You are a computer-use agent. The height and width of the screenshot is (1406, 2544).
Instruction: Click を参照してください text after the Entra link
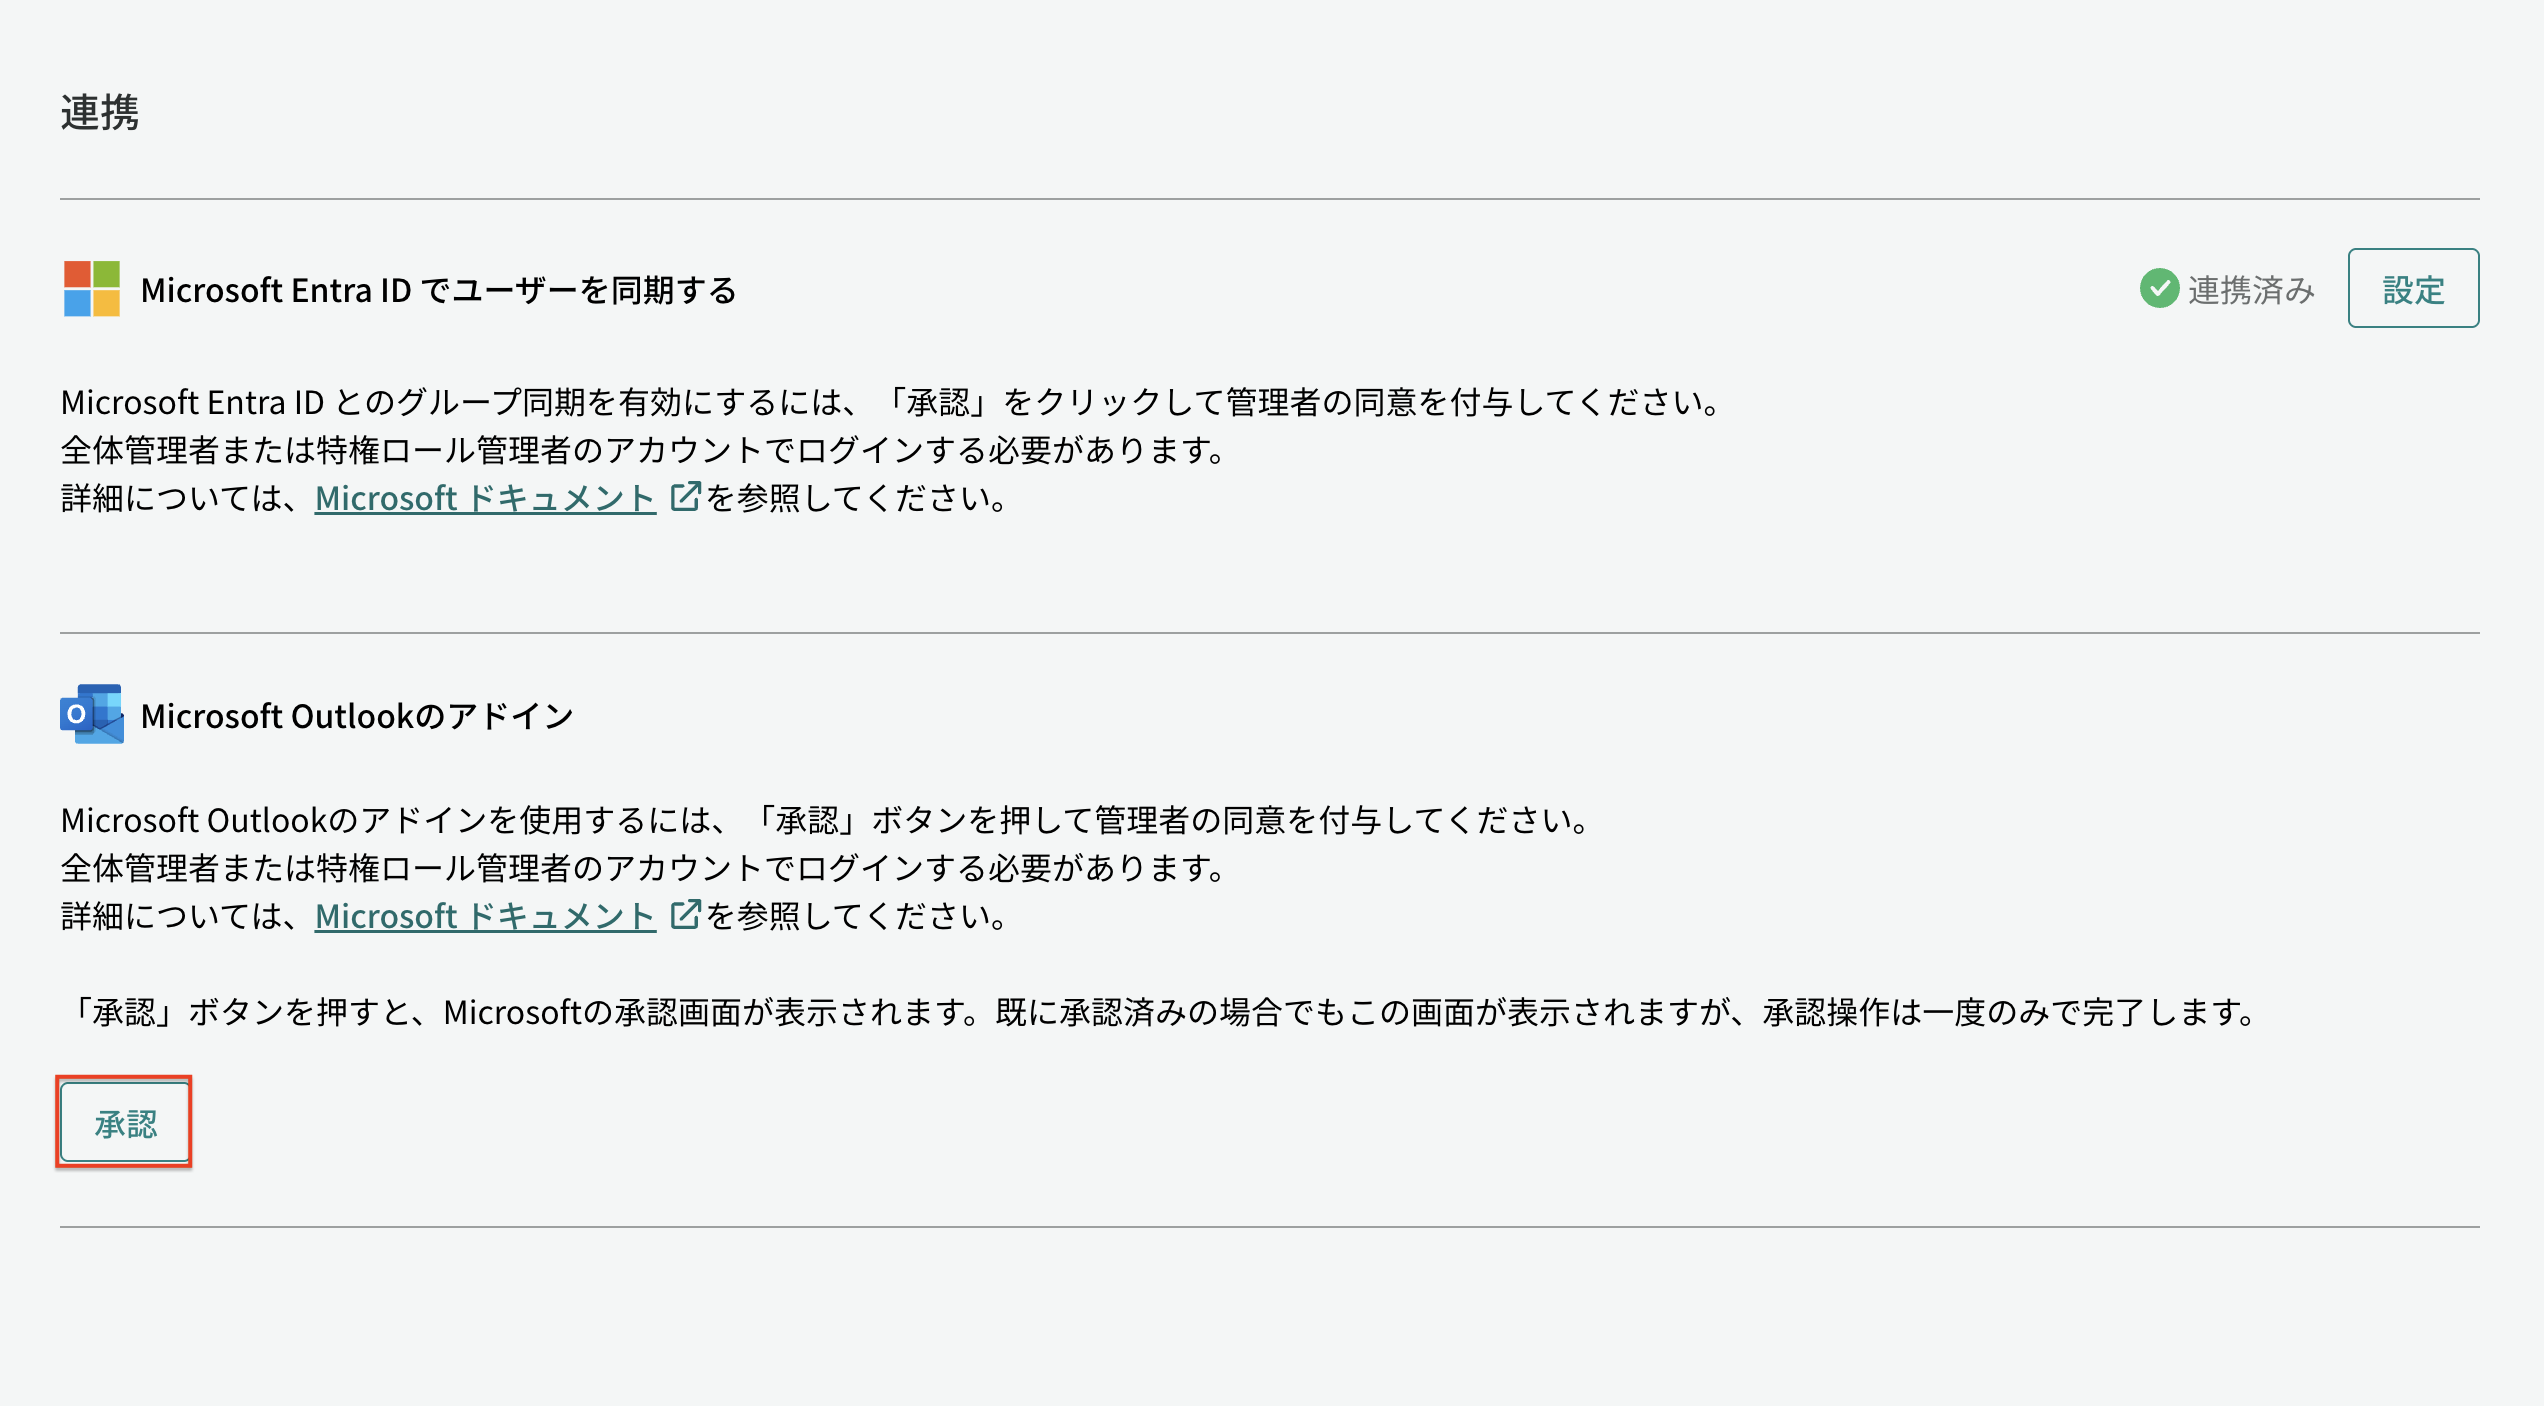pos(857,497)
